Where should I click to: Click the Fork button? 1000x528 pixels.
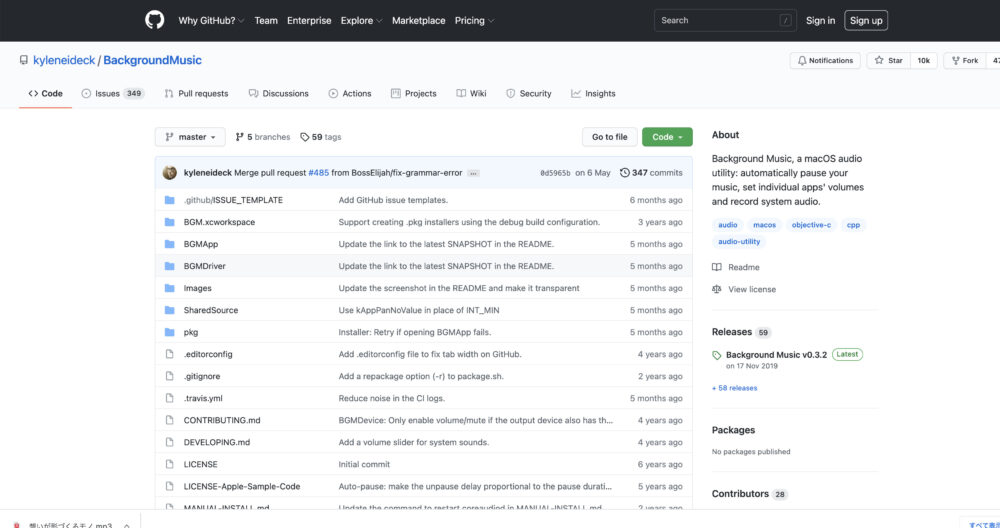(965, 61)
